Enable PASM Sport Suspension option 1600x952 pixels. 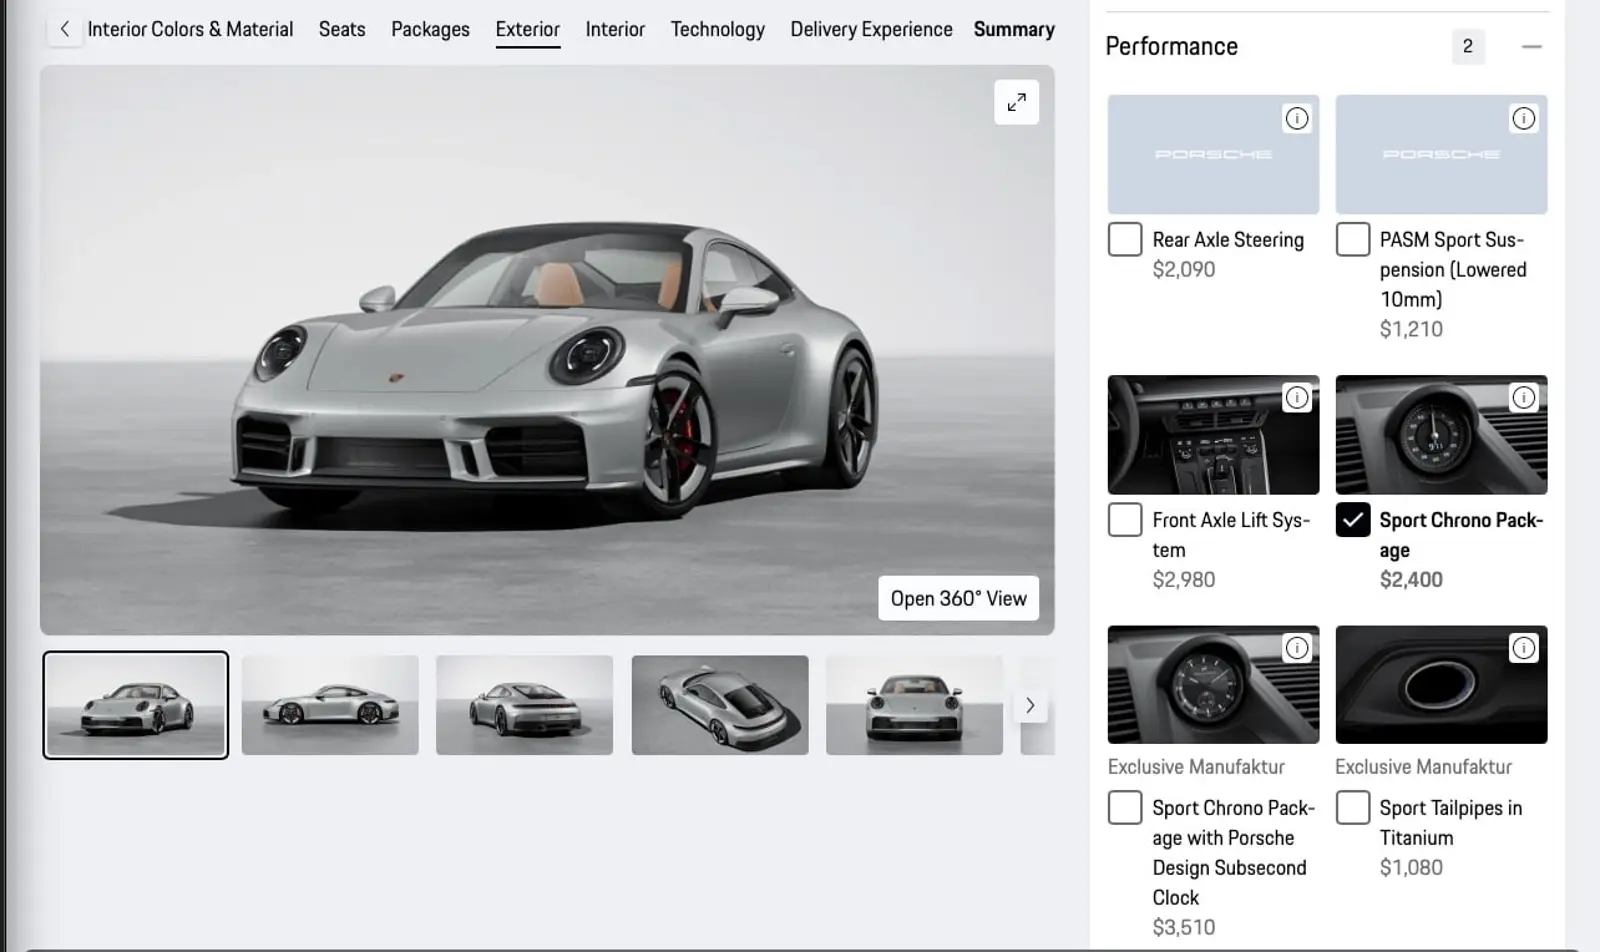click(x=1353, y=240)
